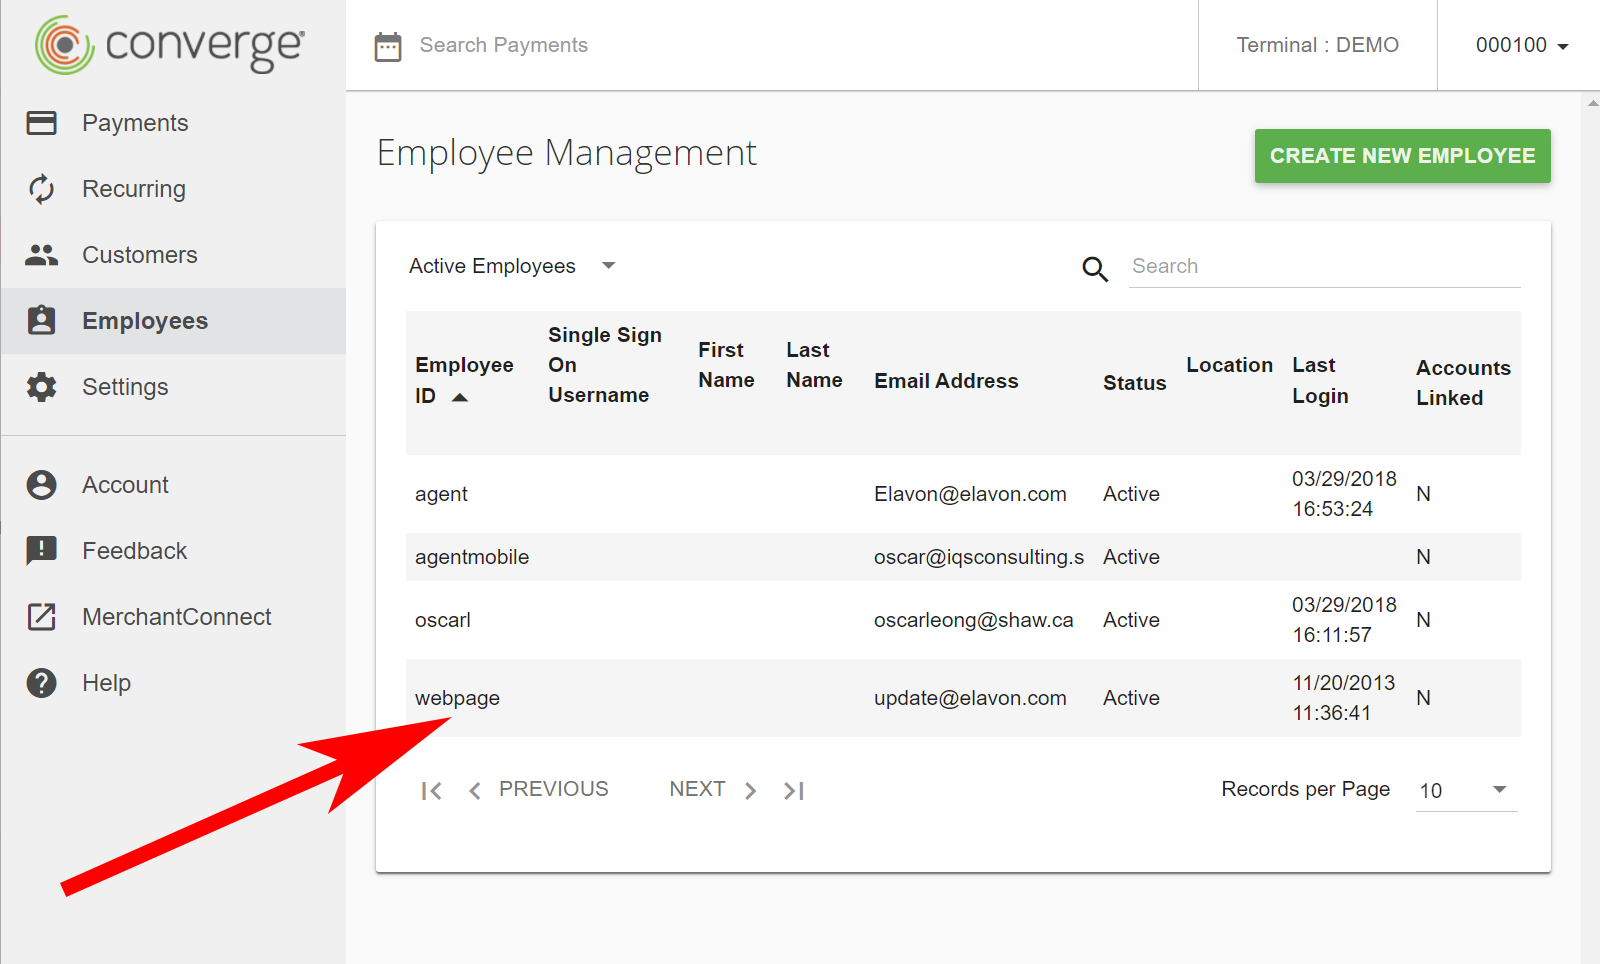Viewport: 1600px width, 964px height.
Task: Open the Payments menu item
Action: [x=173, y=123]
